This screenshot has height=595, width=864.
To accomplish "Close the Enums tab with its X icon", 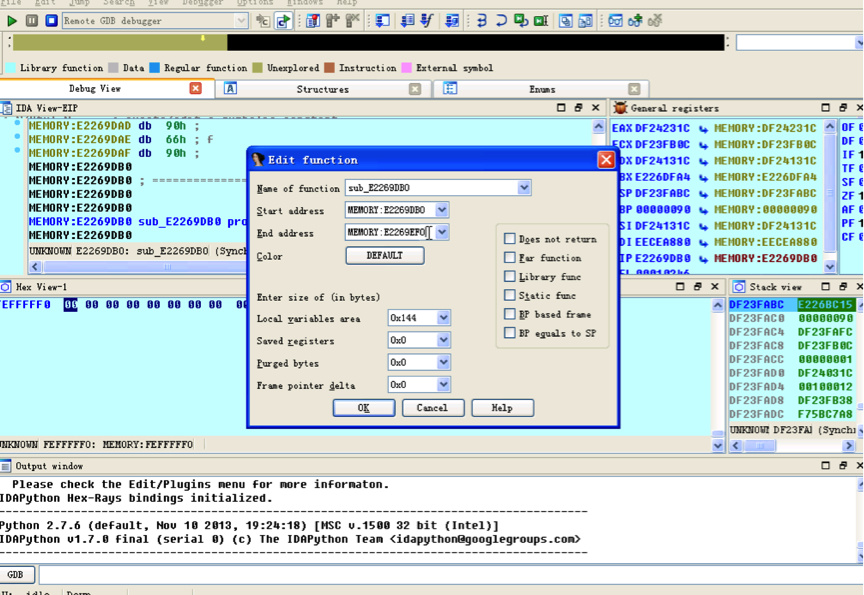I will [634, 89].
